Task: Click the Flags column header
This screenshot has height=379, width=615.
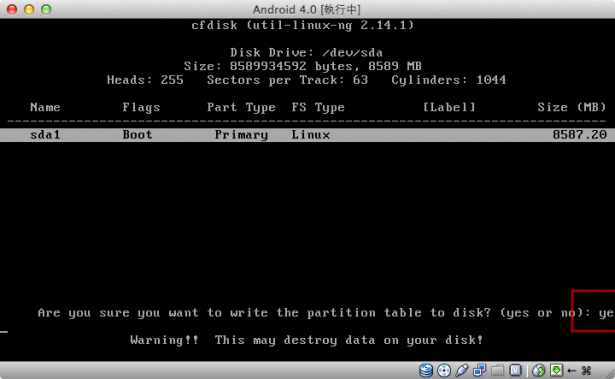Action: pos(141,108)
